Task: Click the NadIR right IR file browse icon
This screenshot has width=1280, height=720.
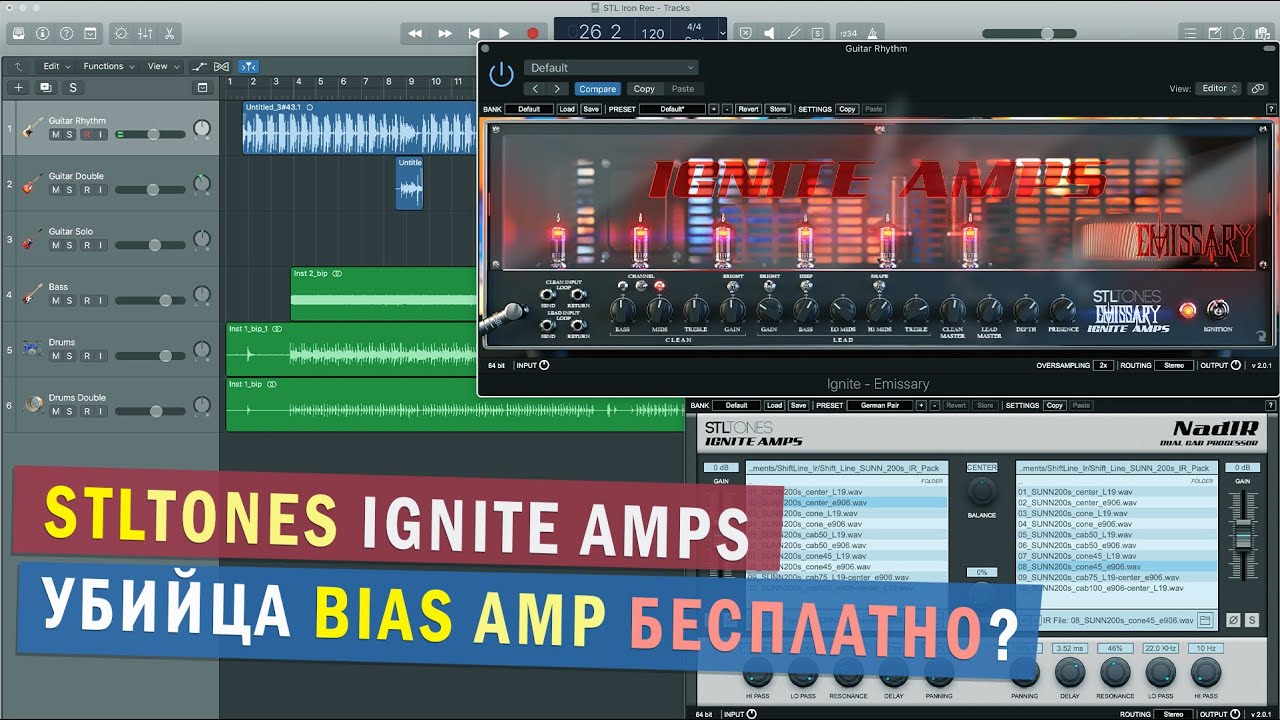Action: pos(1205,620)
